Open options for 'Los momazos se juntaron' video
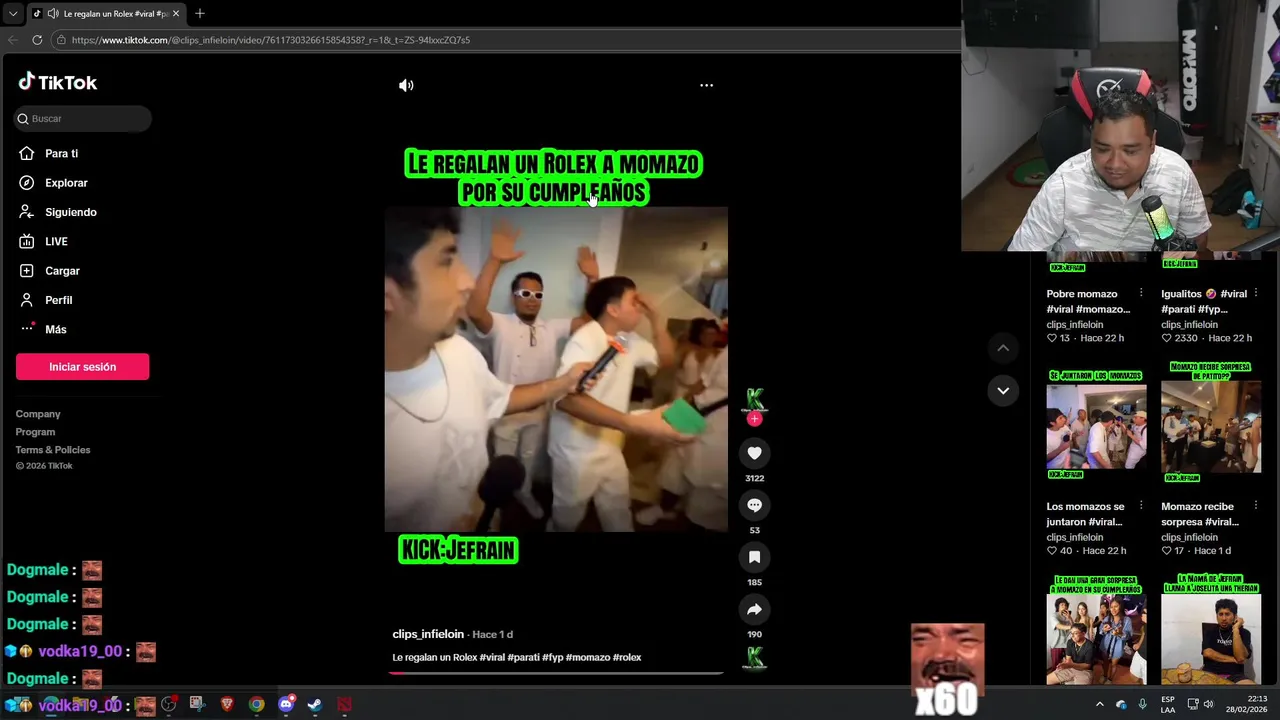 (x=1141, y=506)
